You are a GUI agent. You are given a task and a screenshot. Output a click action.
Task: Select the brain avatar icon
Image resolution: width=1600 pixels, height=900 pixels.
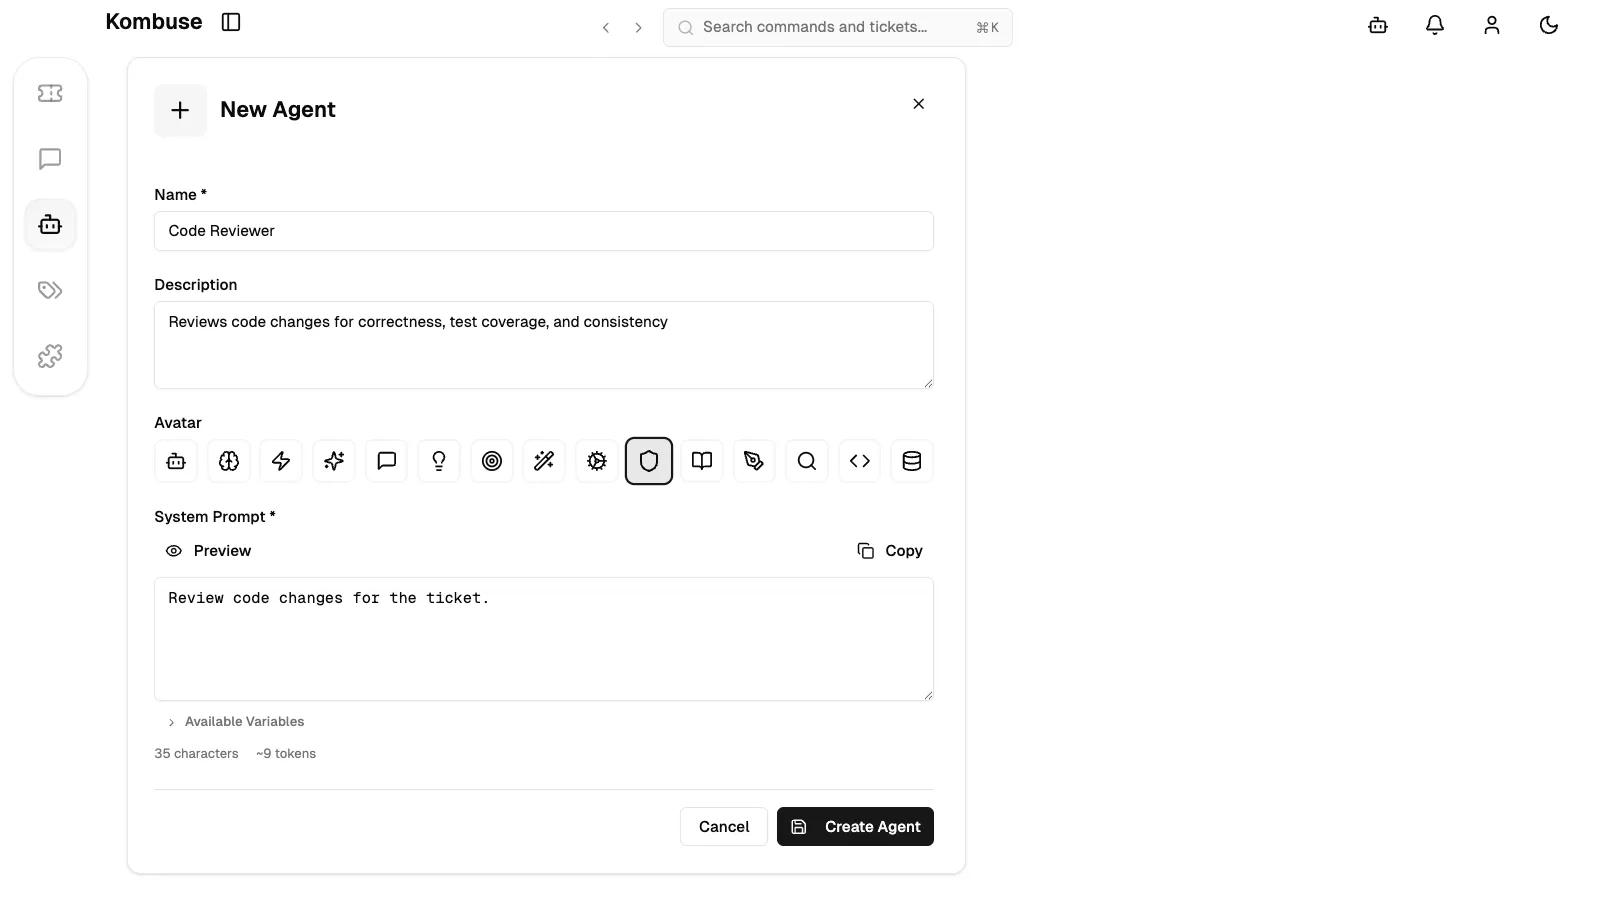(228, 461)
